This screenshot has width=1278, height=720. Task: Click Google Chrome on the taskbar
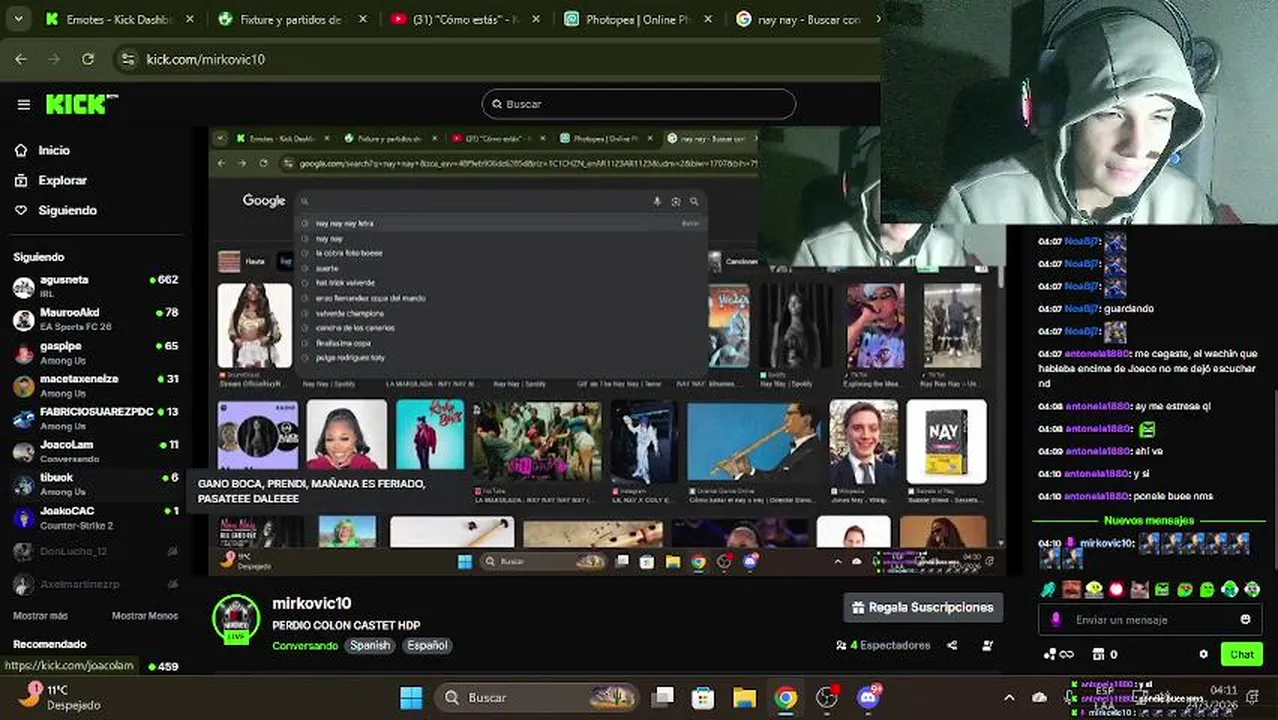[786, 697]
